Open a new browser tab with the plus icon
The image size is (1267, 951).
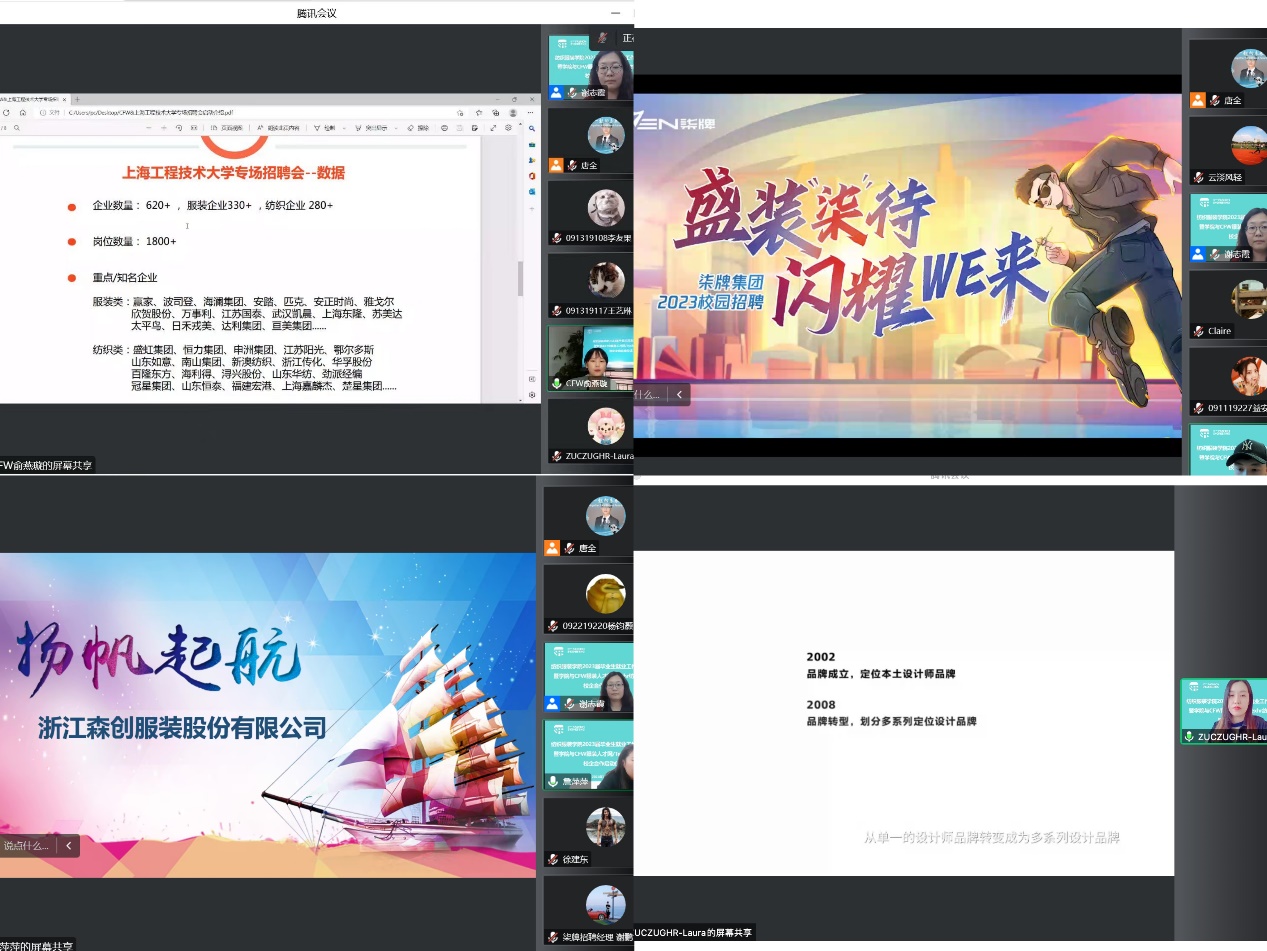(x=77, y=100)
